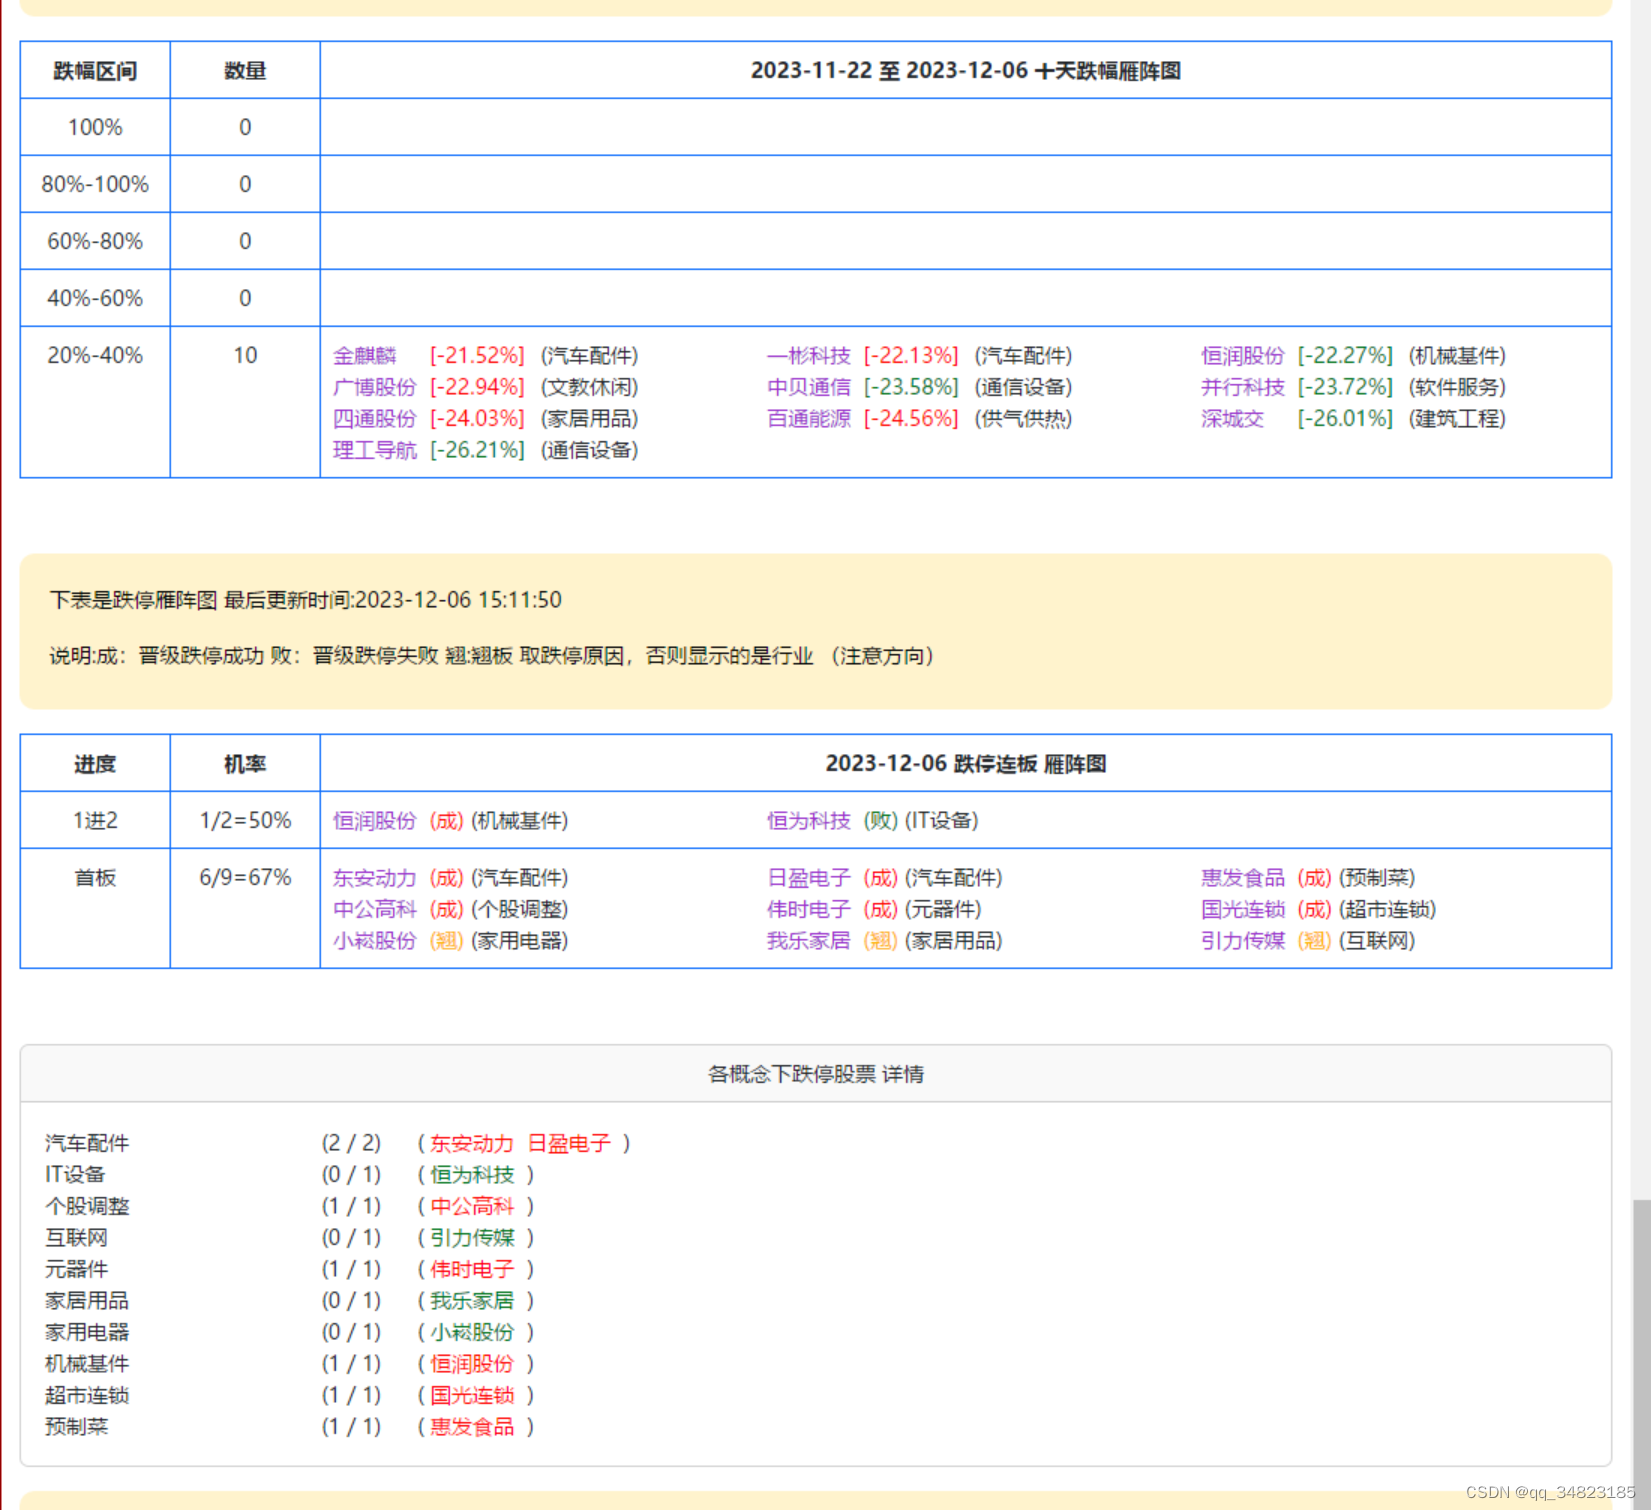Click the 说明 legend note line

point(491,656)
